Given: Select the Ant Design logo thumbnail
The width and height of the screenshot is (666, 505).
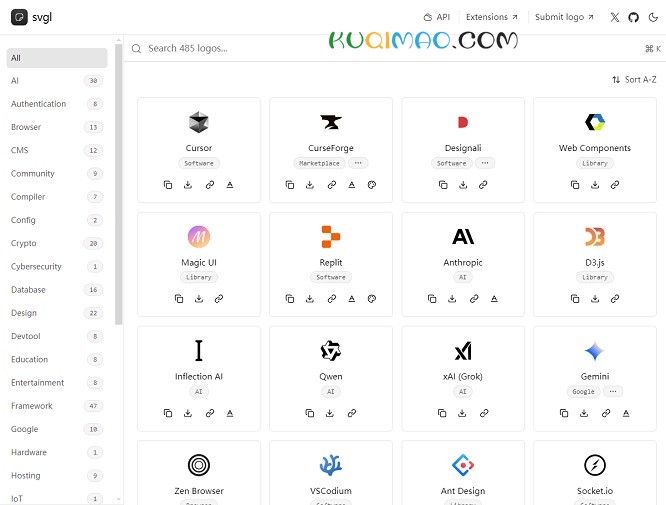Looking at the screenshot, I should click(463, 465).
